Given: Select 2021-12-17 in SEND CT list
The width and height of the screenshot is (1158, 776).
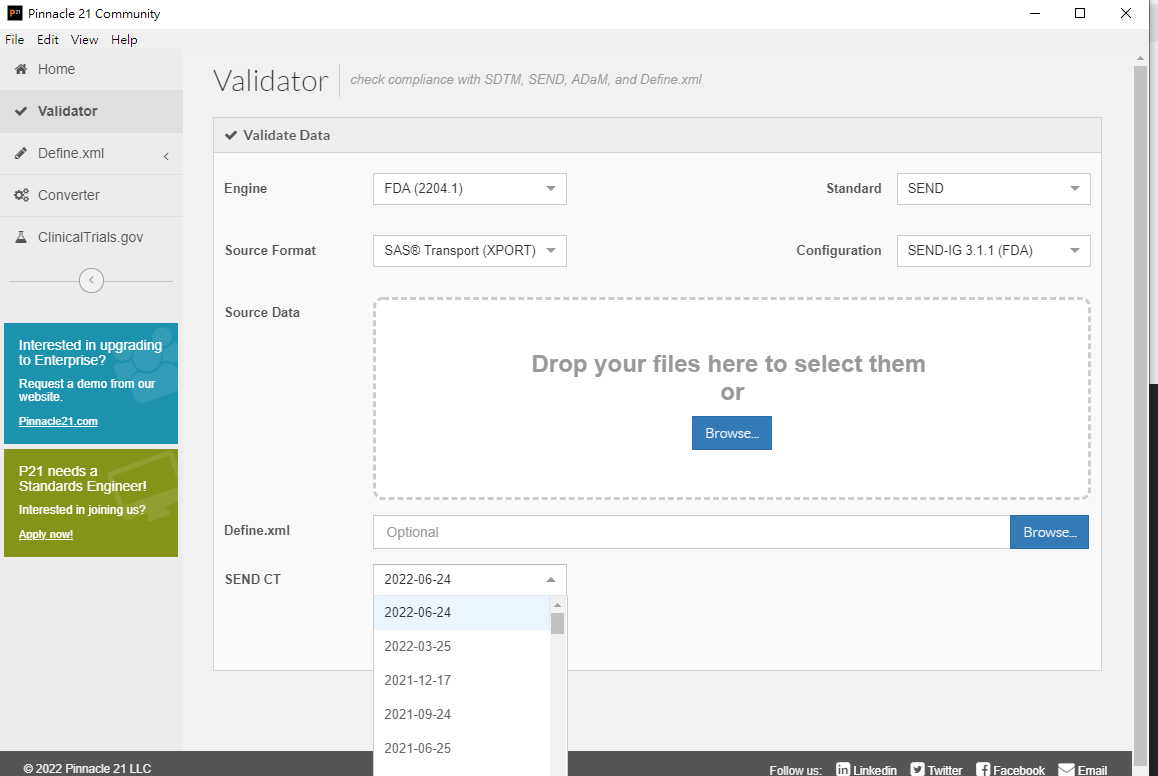Looking at the screenshot, I should (462, 681).
